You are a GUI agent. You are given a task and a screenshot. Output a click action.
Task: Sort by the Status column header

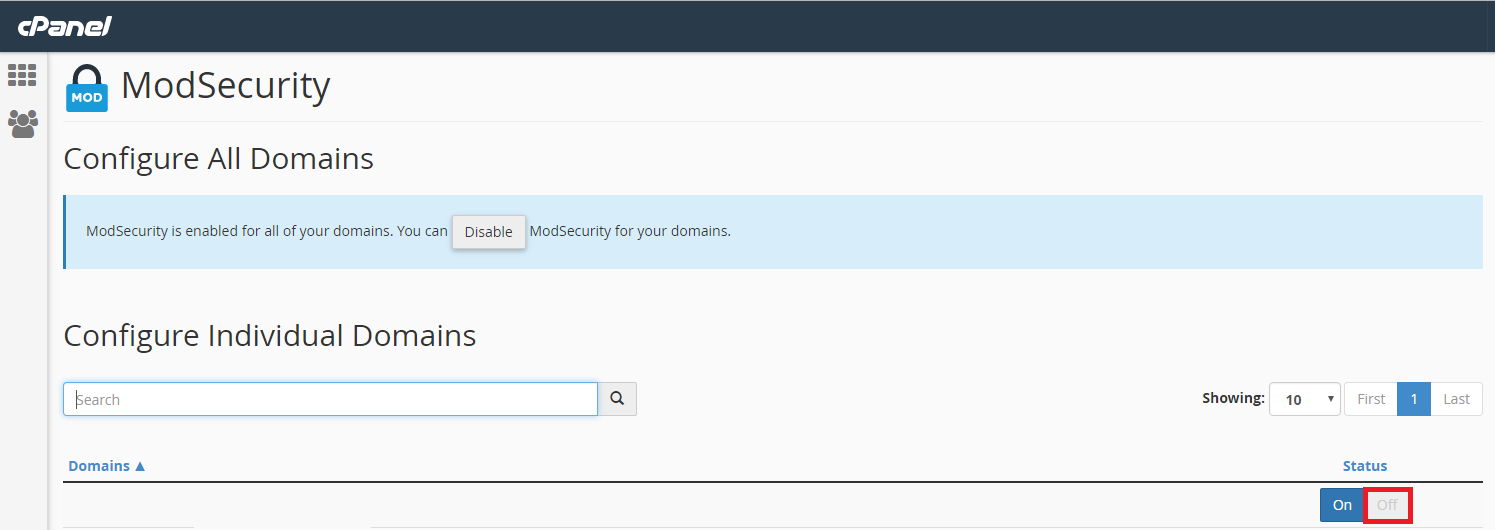coord(1365,466)
